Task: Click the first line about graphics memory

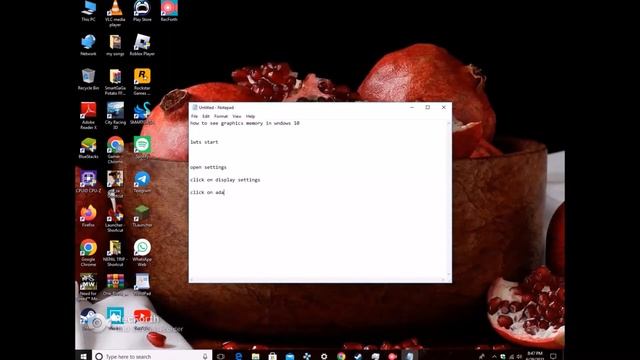Action: (x=244, y=123)
